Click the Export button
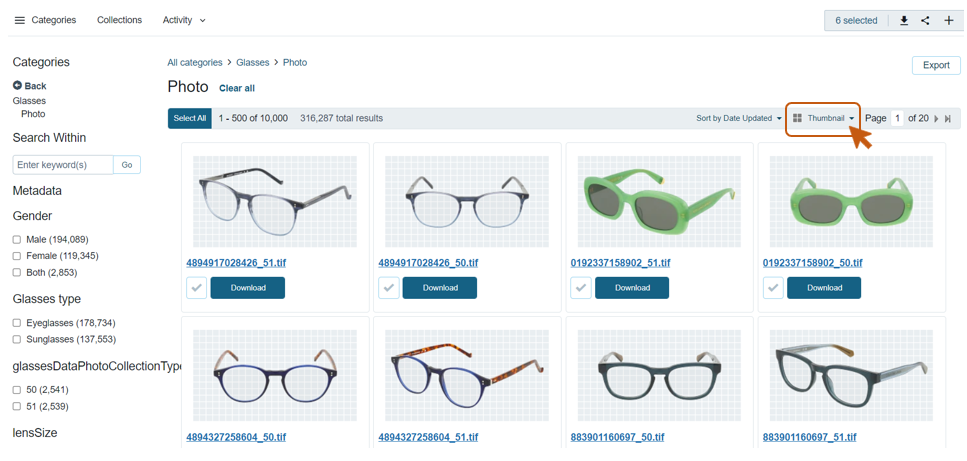Image resolution: width=967 pixels, height=461 pixels. click(x=936, y=65)
